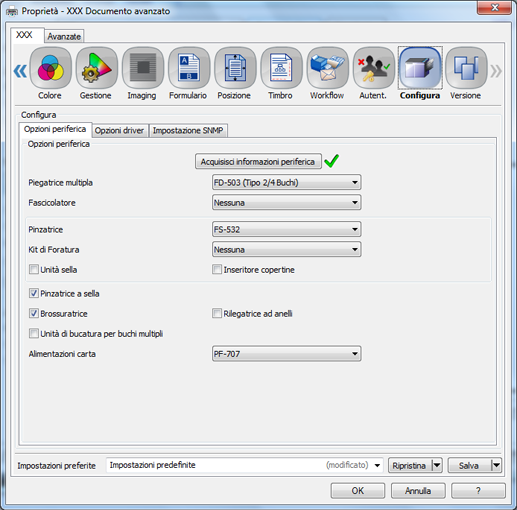Select the Configura icon
Viewport: 517px width, 510px height.
pos(420,68)
